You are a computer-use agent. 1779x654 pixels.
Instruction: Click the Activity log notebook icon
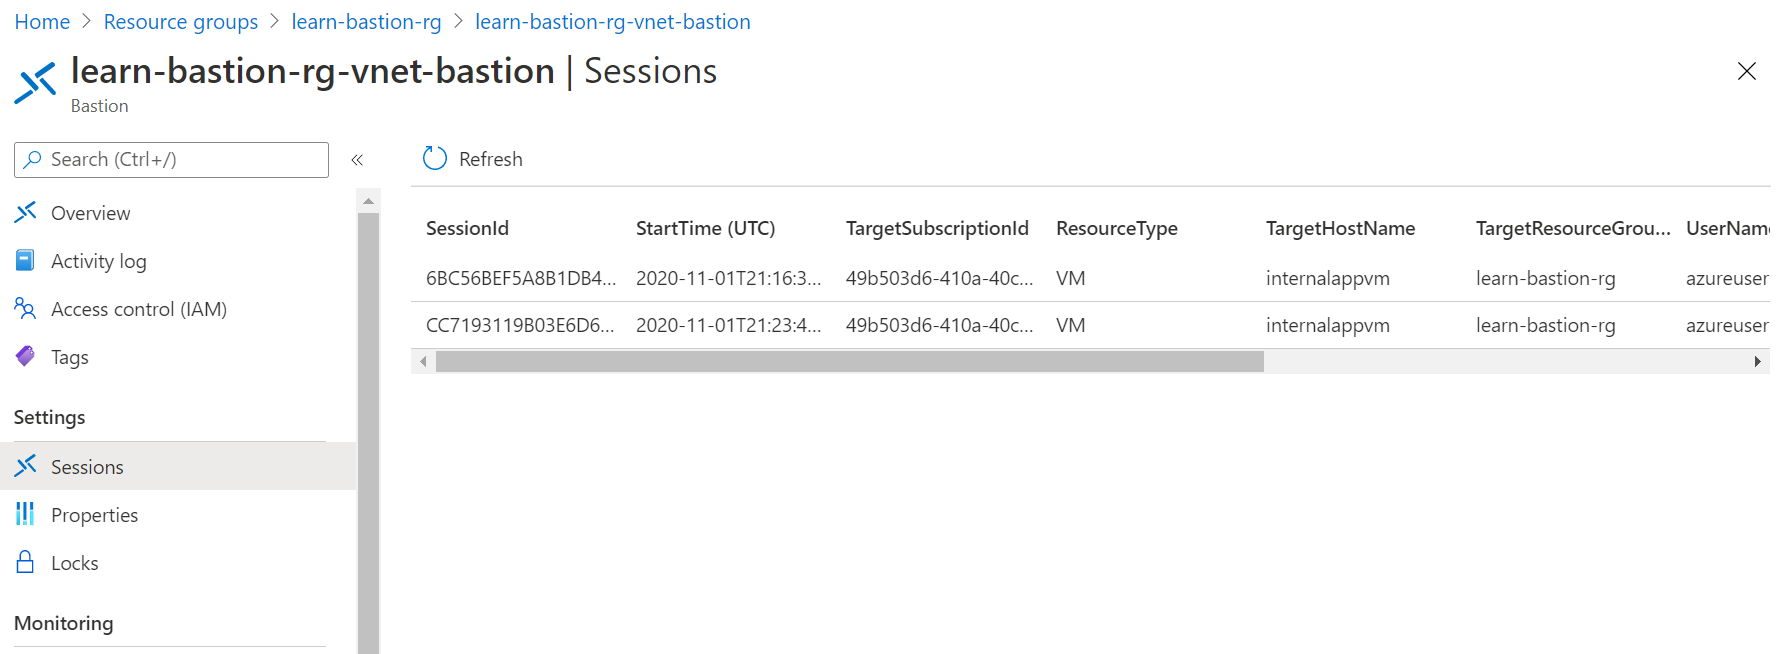click(x=26, y=260)
